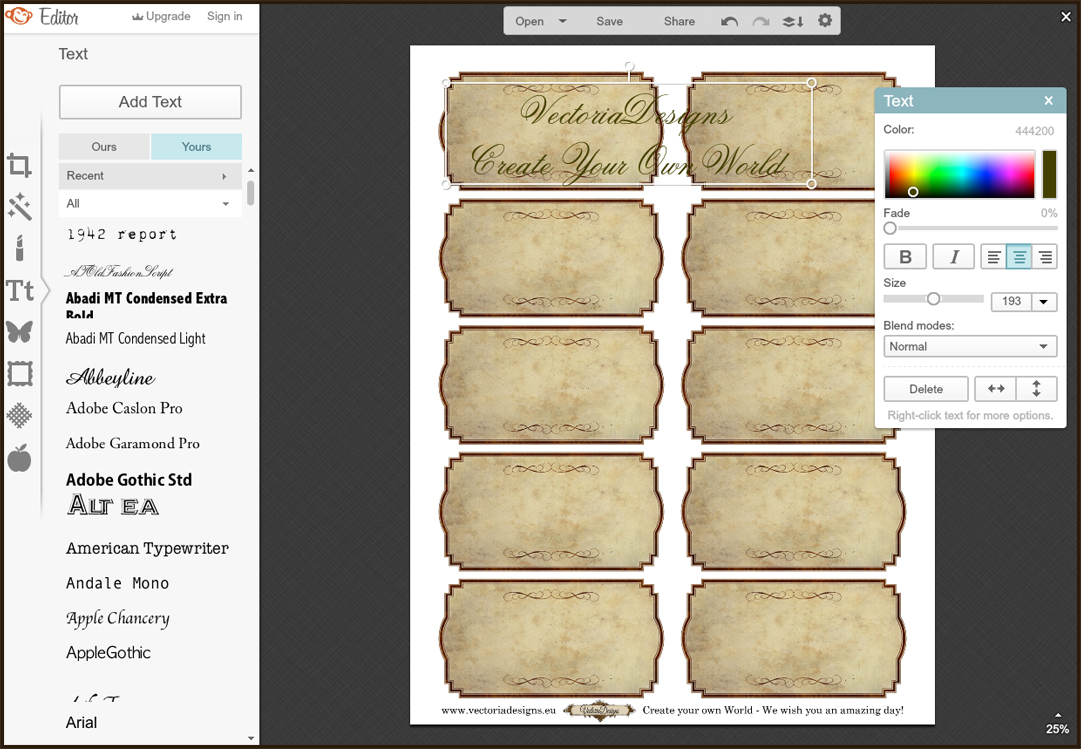This screenshot has height=749, width=1081.
Task: Choose the AppleGothic font
Action: click(108, 652)
